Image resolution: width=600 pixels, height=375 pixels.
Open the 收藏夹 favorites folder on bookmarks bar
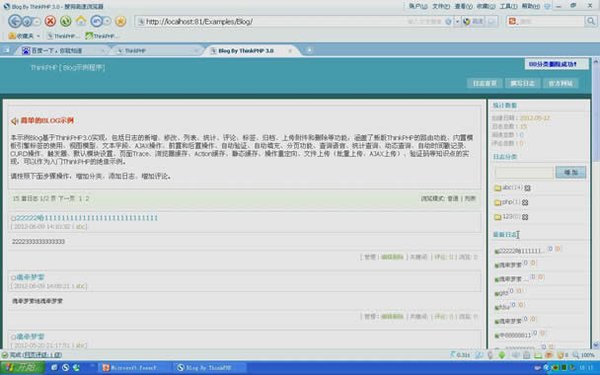pyautogui.click(x=24, y=36)
